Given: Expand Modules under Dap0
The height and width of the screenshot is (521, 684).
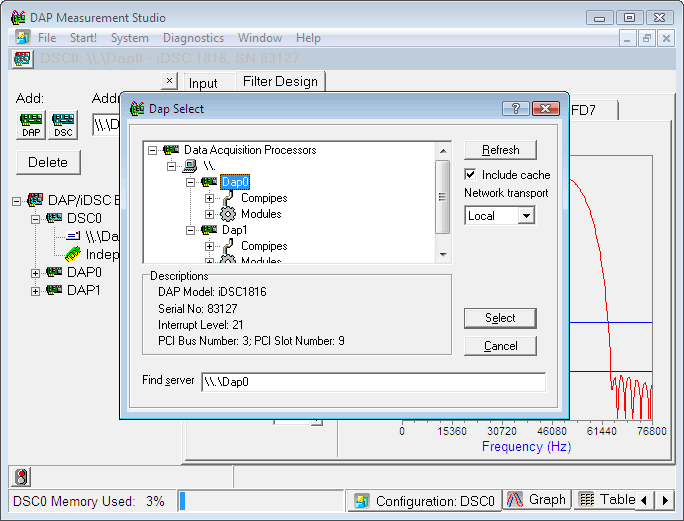Looking at the screenshot, I should [209, 214].
